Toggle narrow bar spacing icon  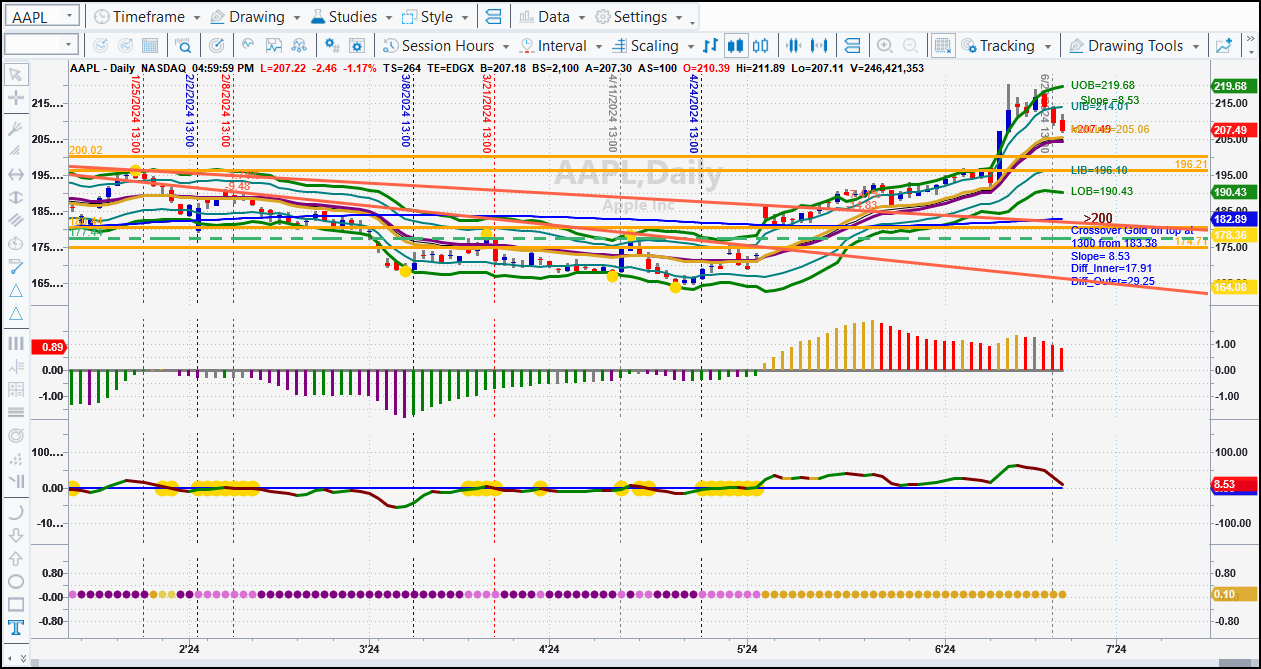(795, 45)
